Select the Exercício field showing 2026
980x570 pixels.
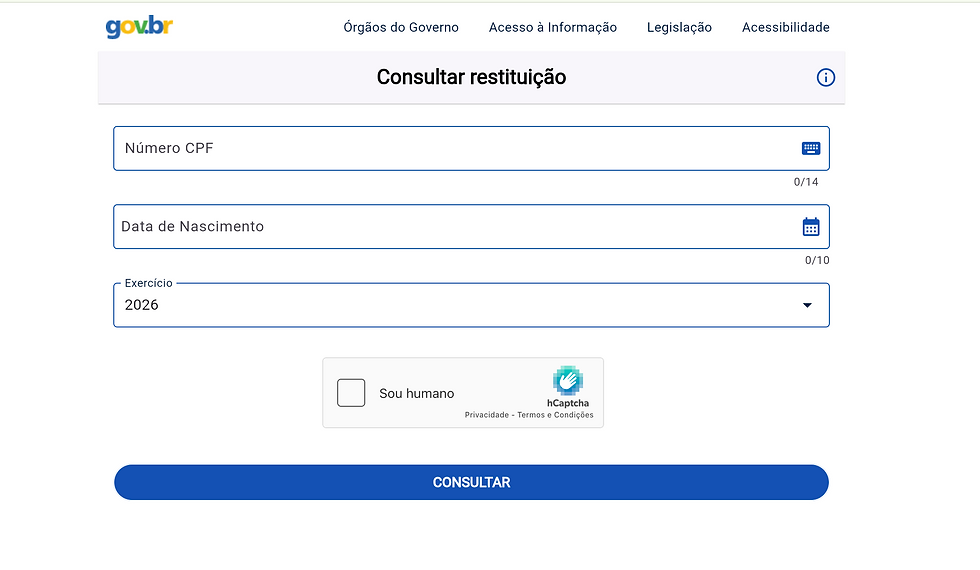[x=471, y=305]
